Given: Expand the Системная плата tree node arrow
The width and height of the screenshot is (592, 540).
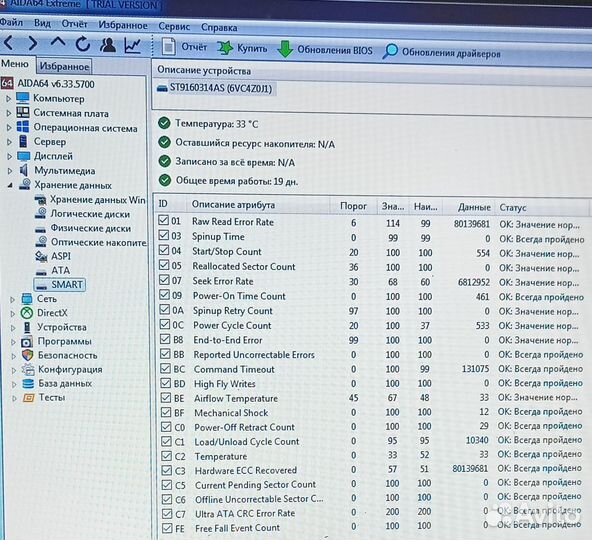Looking at the screenshot, I should 9,113.
